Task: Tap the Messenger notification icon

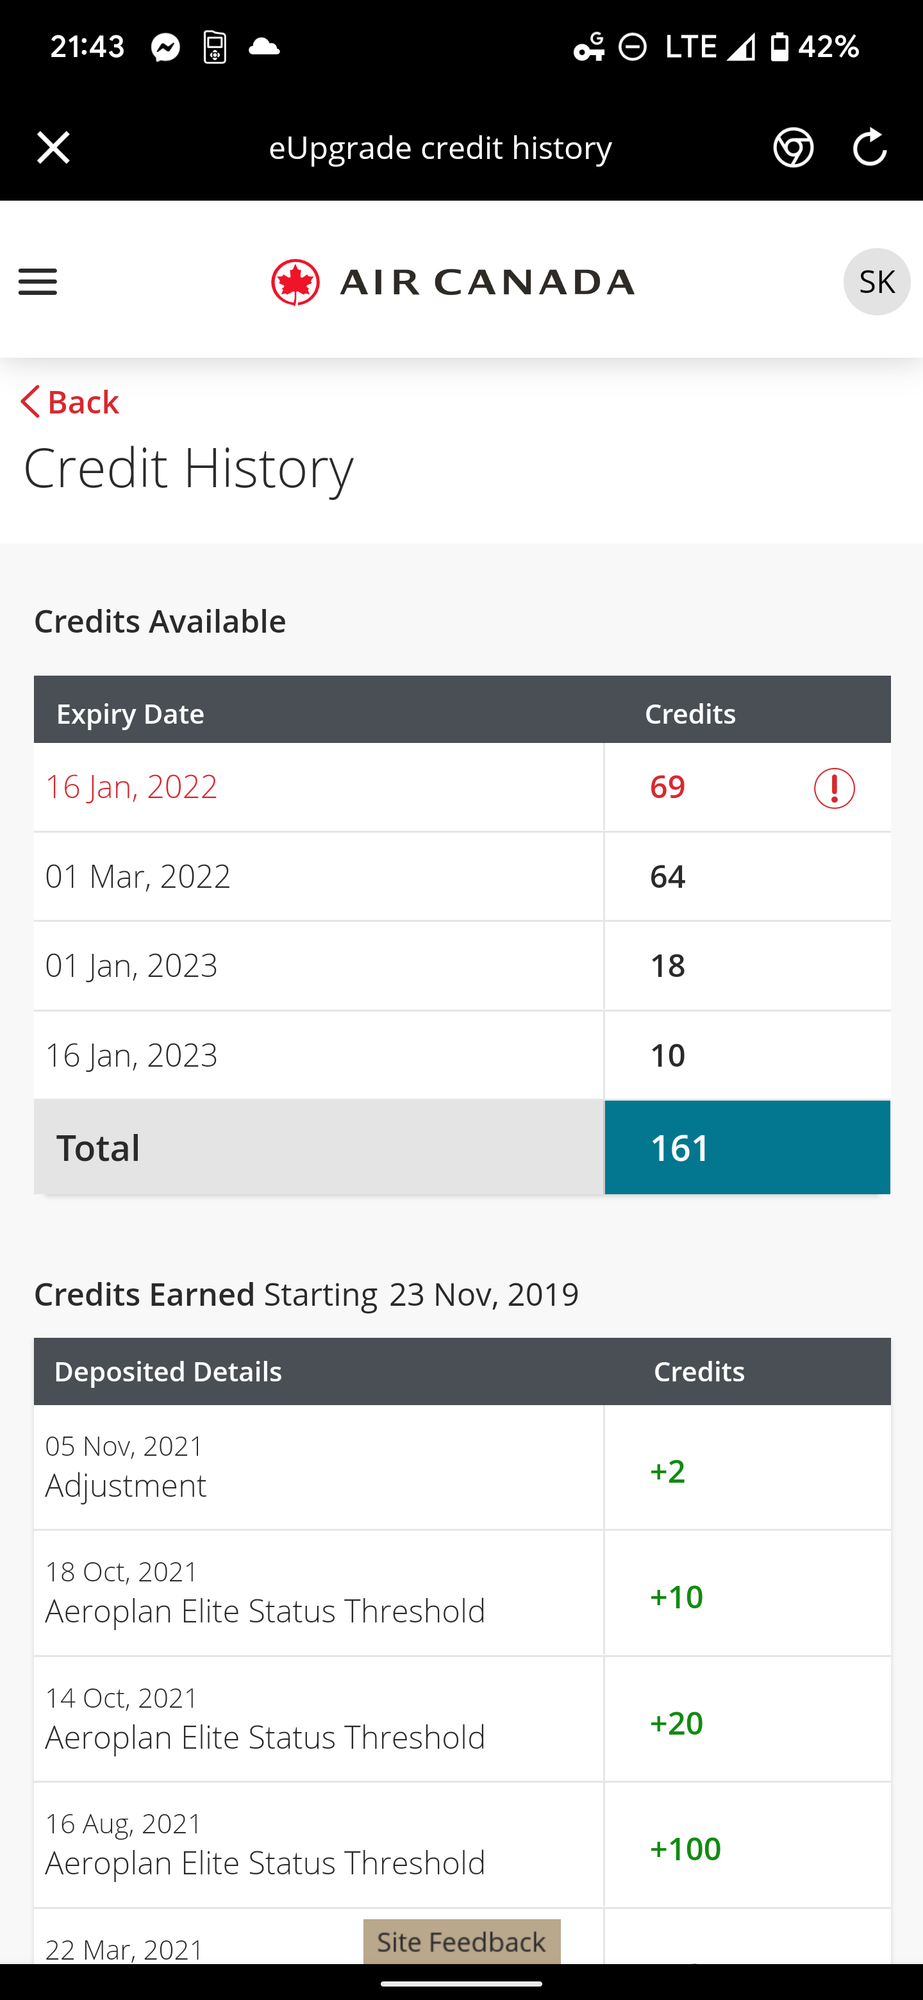Action: [x=166, y=47]
